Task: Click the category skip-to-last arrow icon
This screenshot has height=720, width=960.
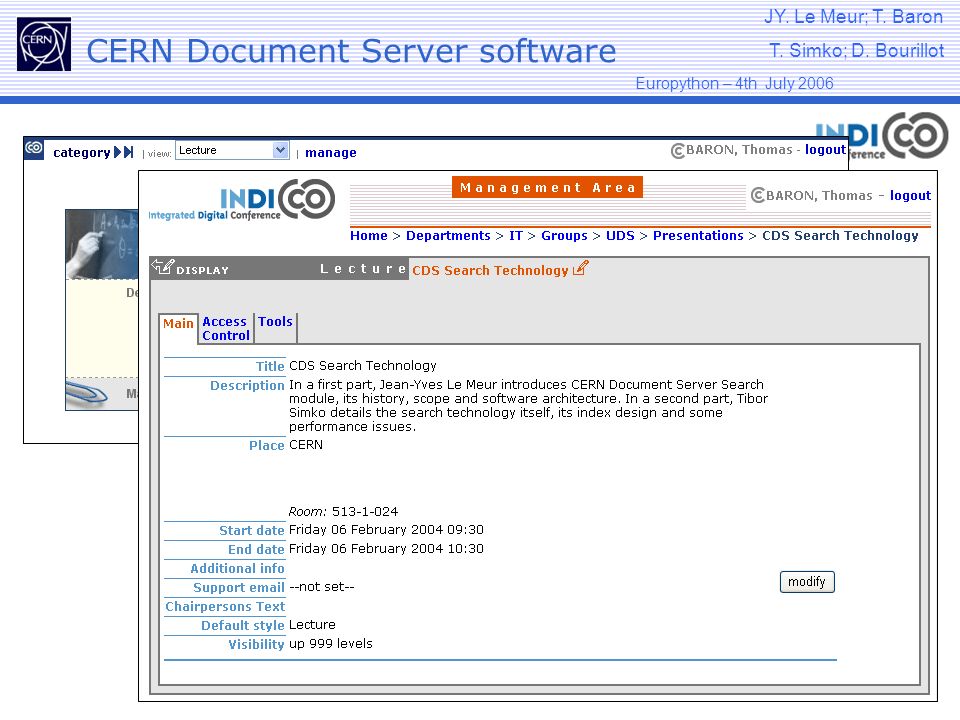Action: click(x=129, y=152)
